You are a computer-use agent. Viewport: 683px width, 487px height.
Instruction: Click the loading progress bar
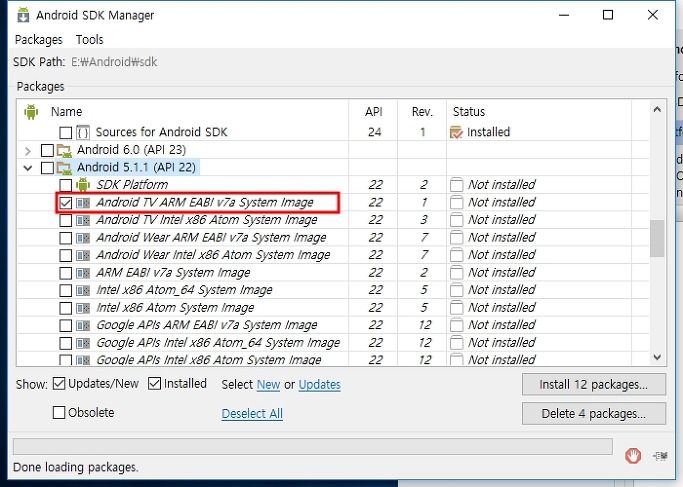pos(313,446)
